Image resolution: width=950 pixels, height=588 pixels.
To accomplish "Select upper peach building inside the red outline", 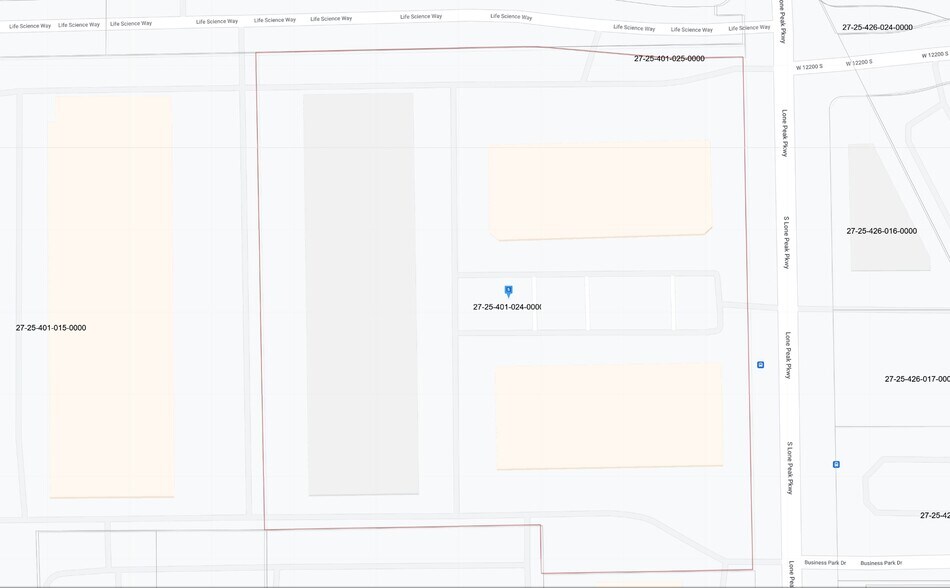I will pos(600,191).
